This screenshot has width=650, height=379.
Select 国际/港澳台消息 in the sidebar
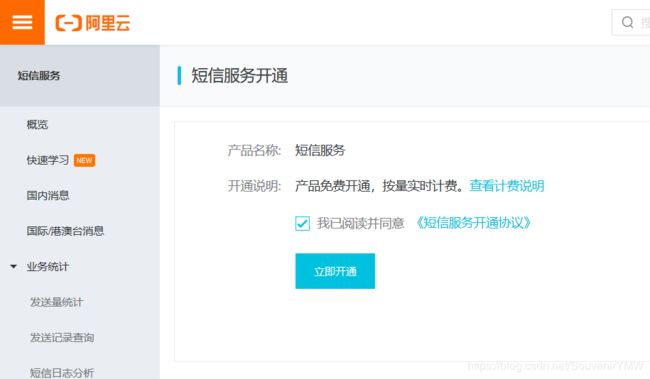[65, 231]
